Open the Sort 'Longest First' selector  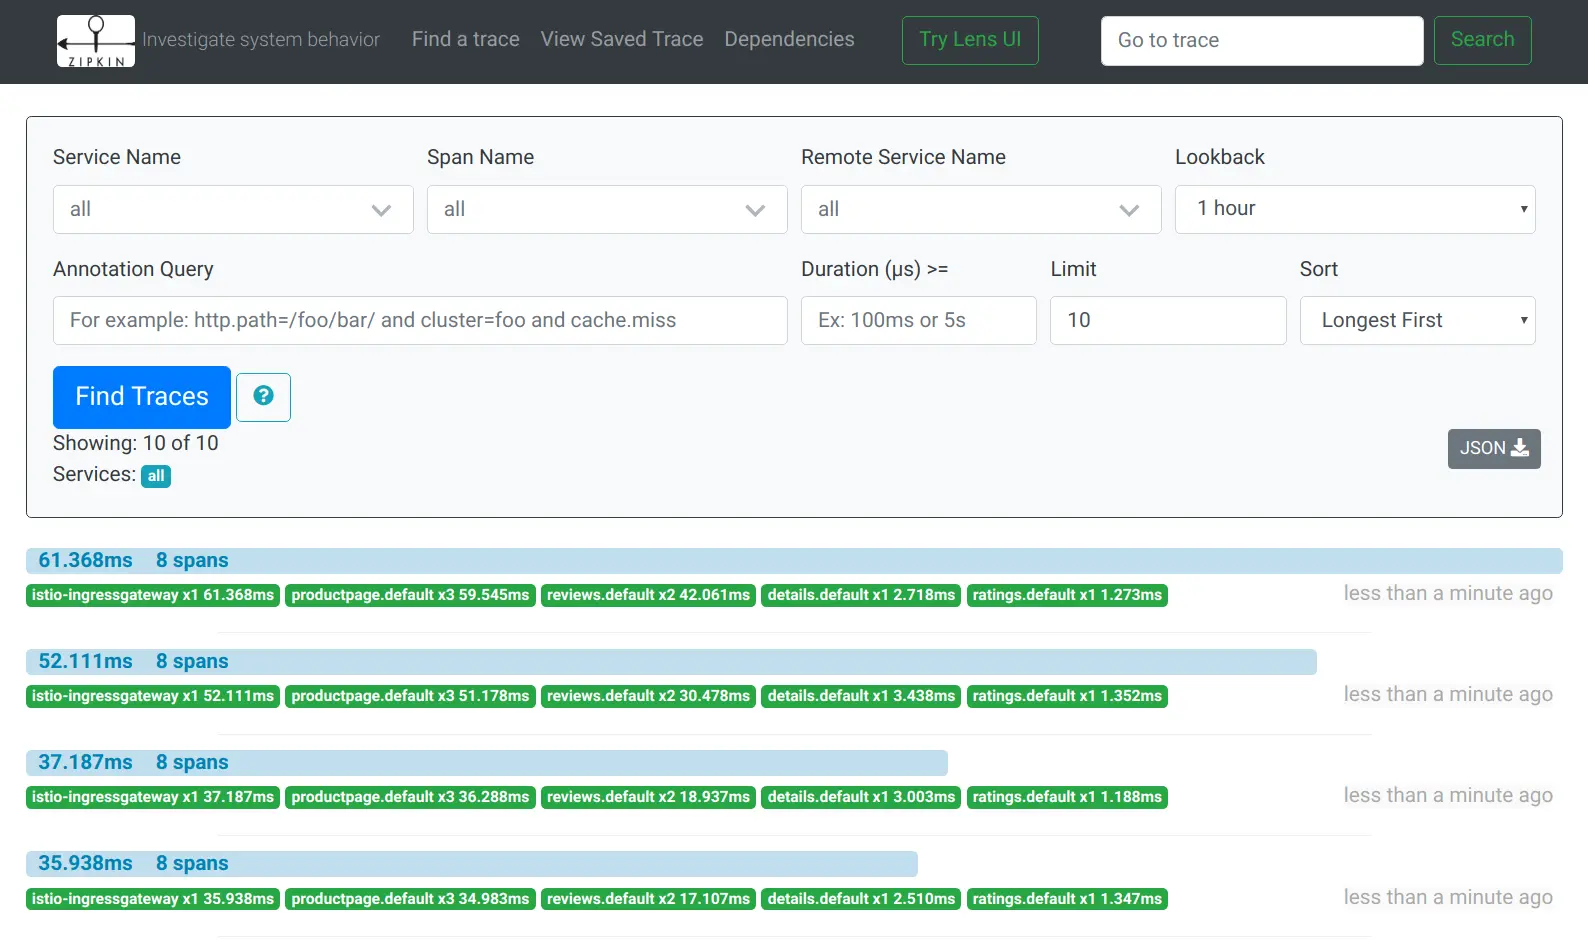pyautogui.click(x=1417, y=321)
